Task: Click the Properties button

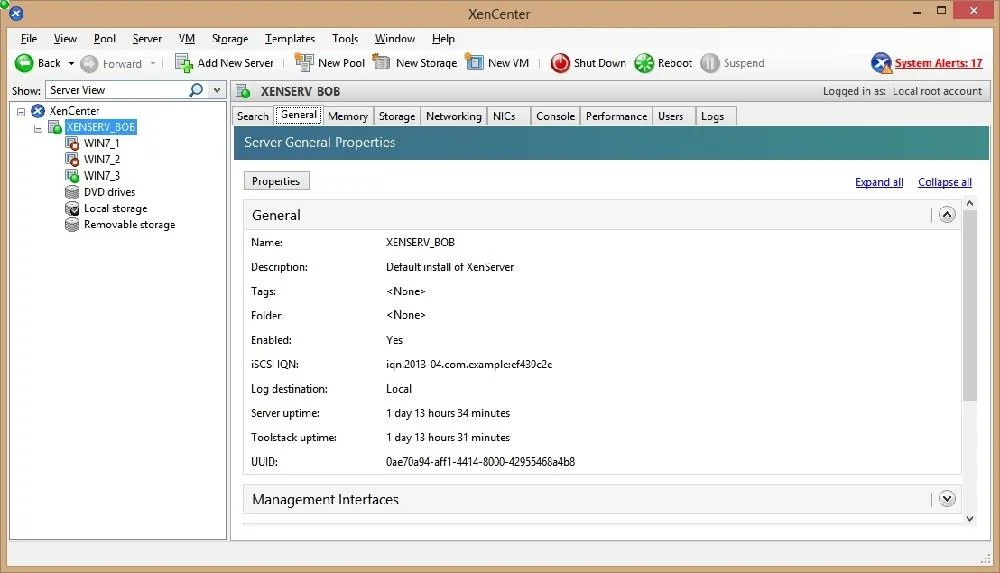Action: (276, 181)
